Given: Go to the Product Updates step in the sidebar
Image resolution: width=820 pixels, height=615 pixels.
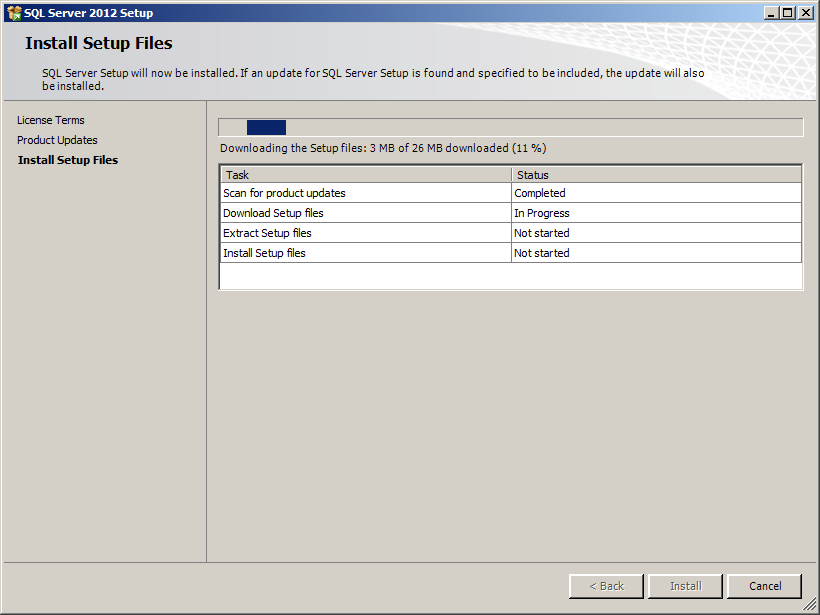Looking at the screenshot, I should [57, 140].
